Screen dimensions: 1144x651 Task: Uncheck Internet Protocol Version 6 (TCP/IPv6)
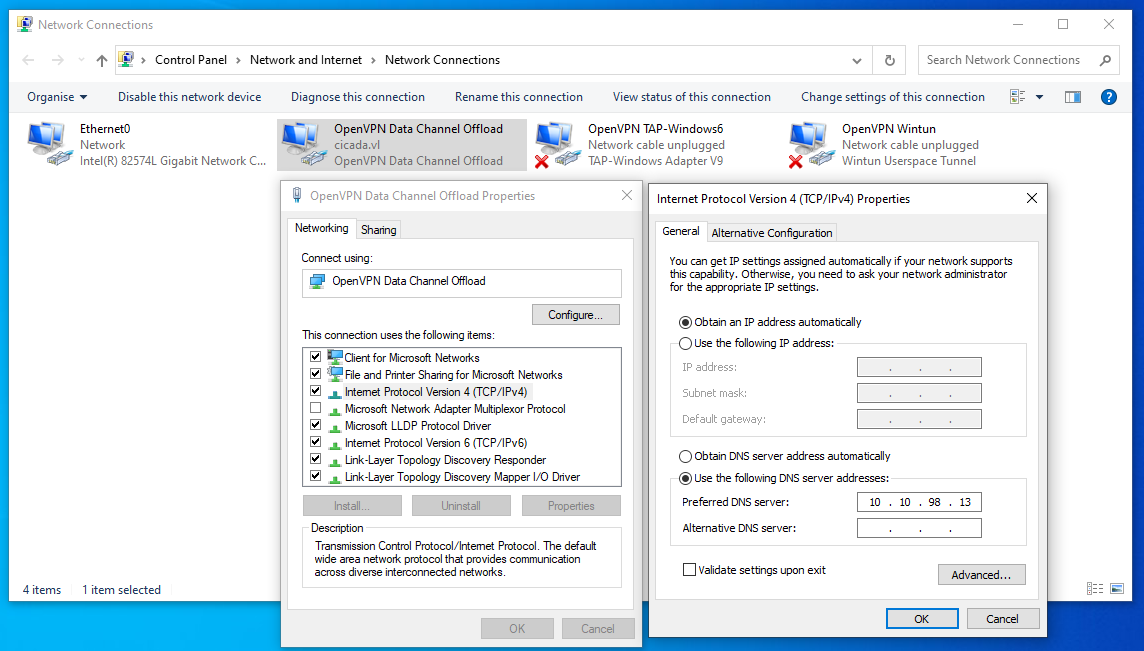point(315,442)
